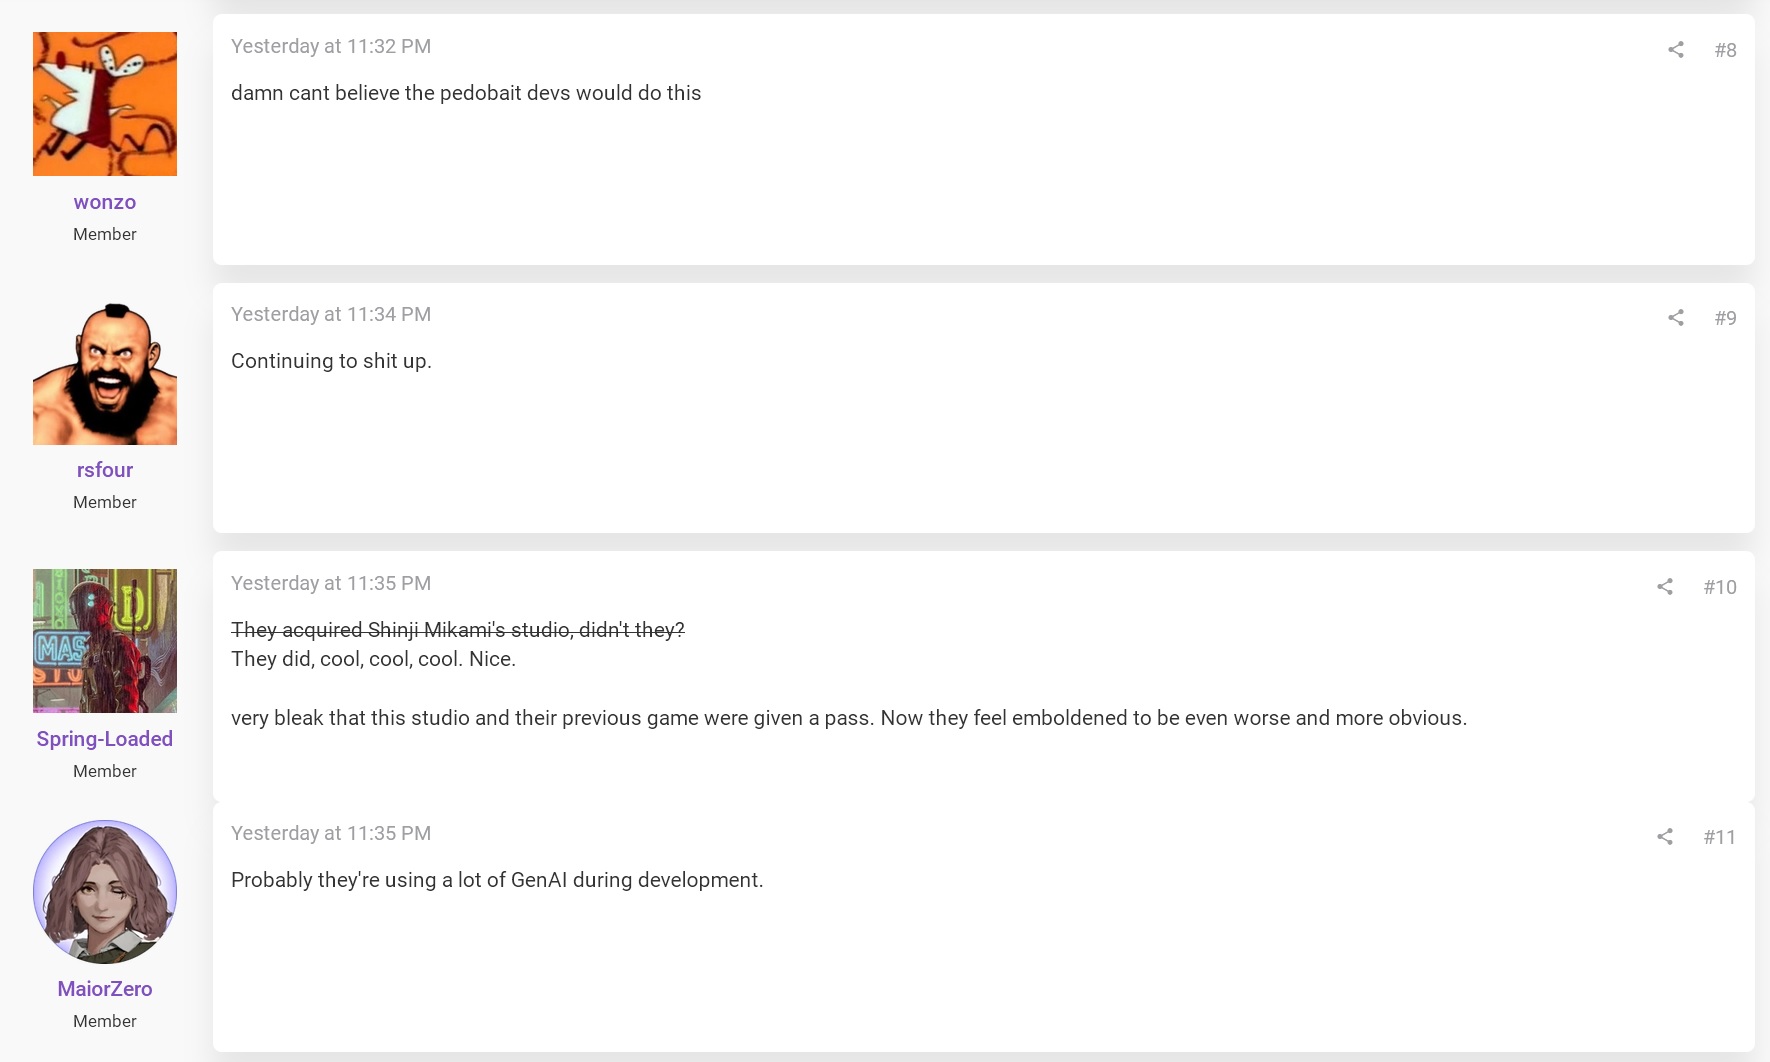Follow the #8 post permalink
This screenshot has height=1062, width=1770.
point(1725,50)
